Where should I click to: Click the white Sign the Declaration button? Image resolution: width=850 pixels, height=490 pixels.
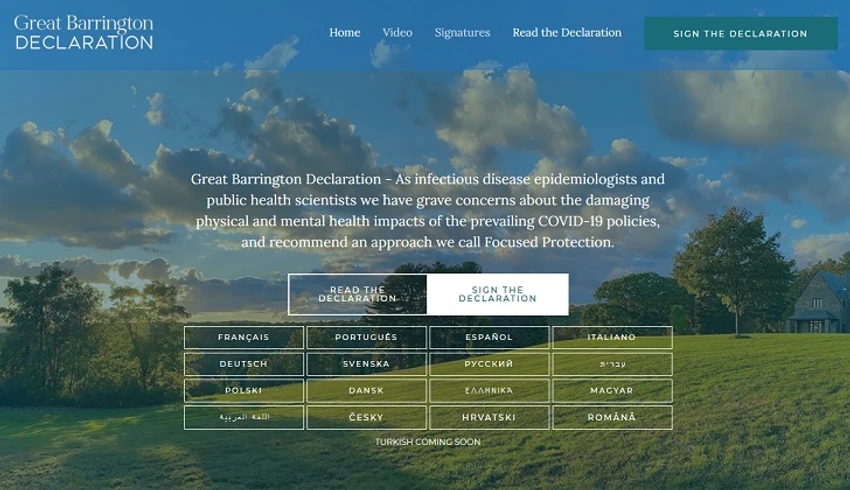coord(498,294)
